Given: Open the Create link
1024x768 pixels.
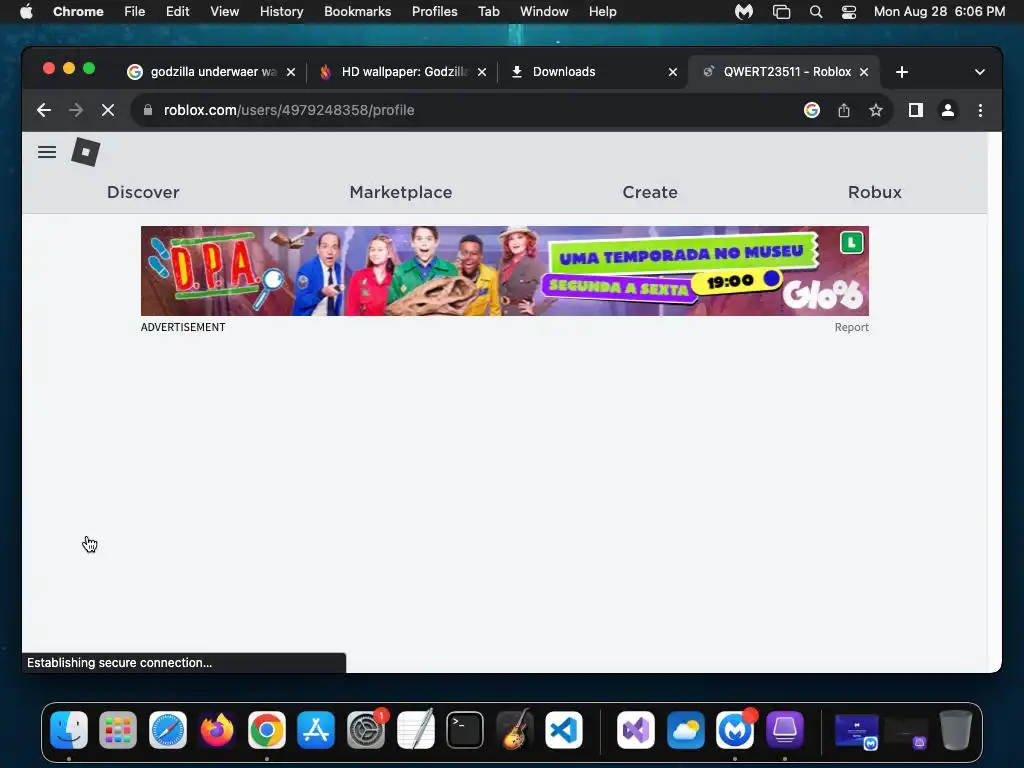Looking at the screenshot, I should point(650,192).
